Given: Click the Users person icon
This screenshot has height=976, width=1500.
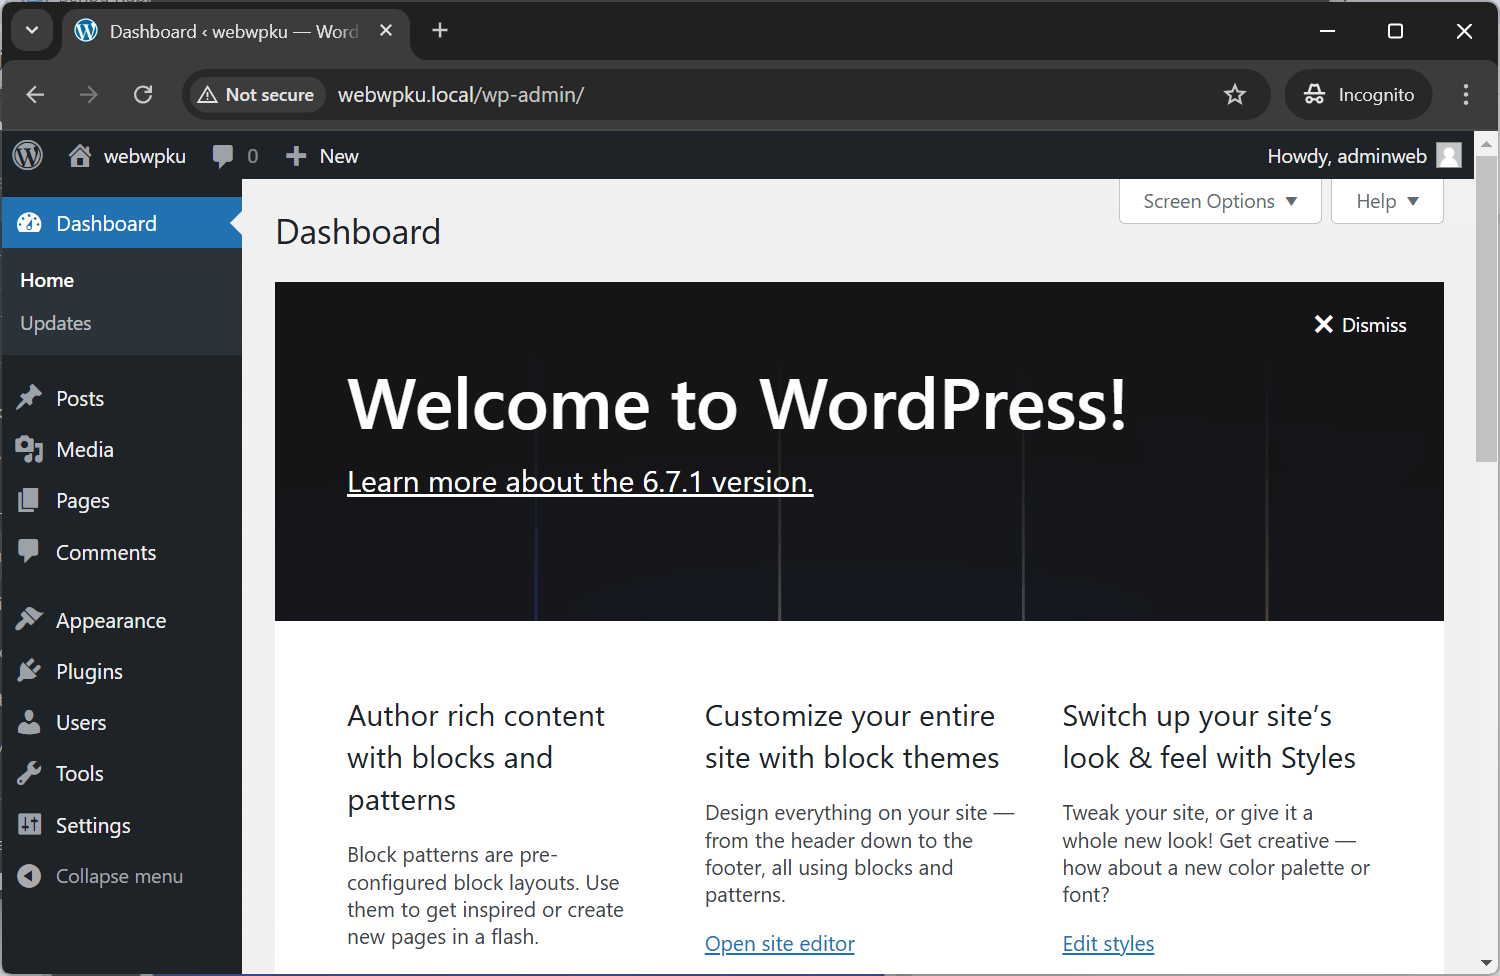Looking at the screenshot, I should click(x=30, y=722).
